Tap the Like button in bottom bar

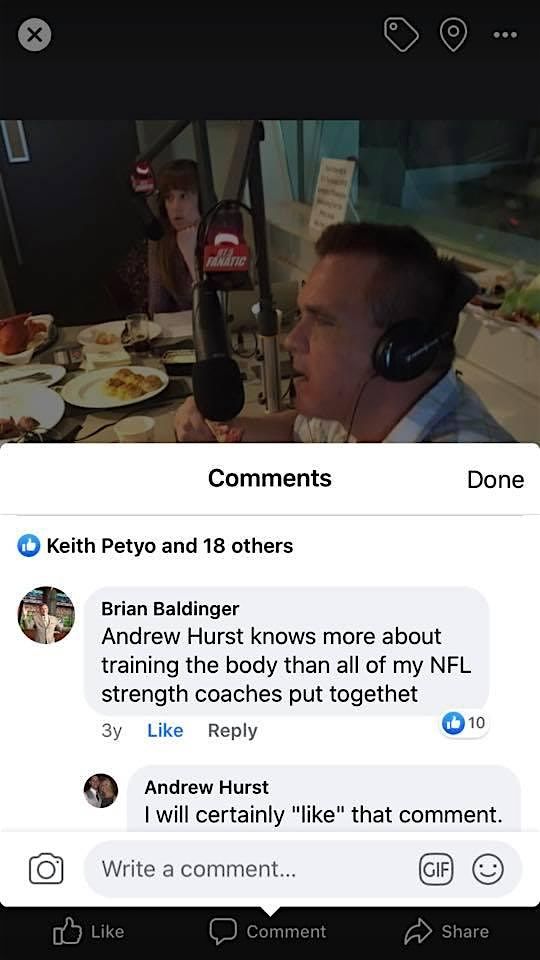pos(89,931)
